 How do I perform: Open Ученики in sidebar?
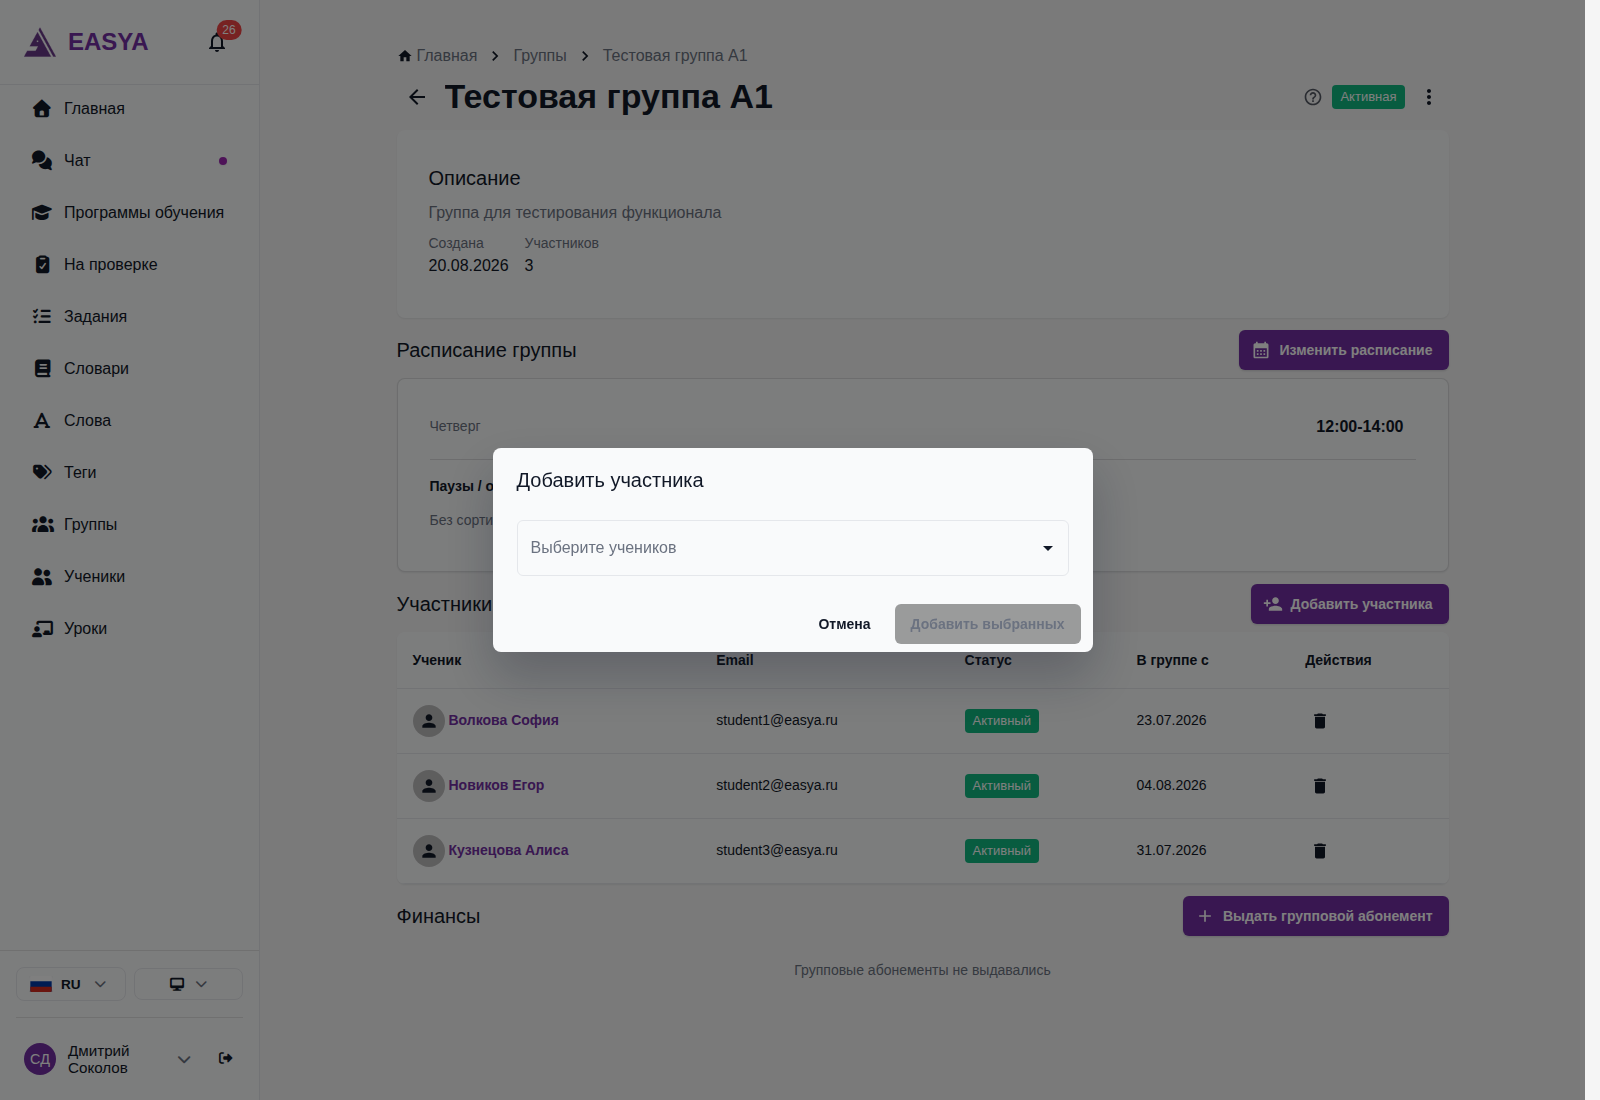(129, 577)
